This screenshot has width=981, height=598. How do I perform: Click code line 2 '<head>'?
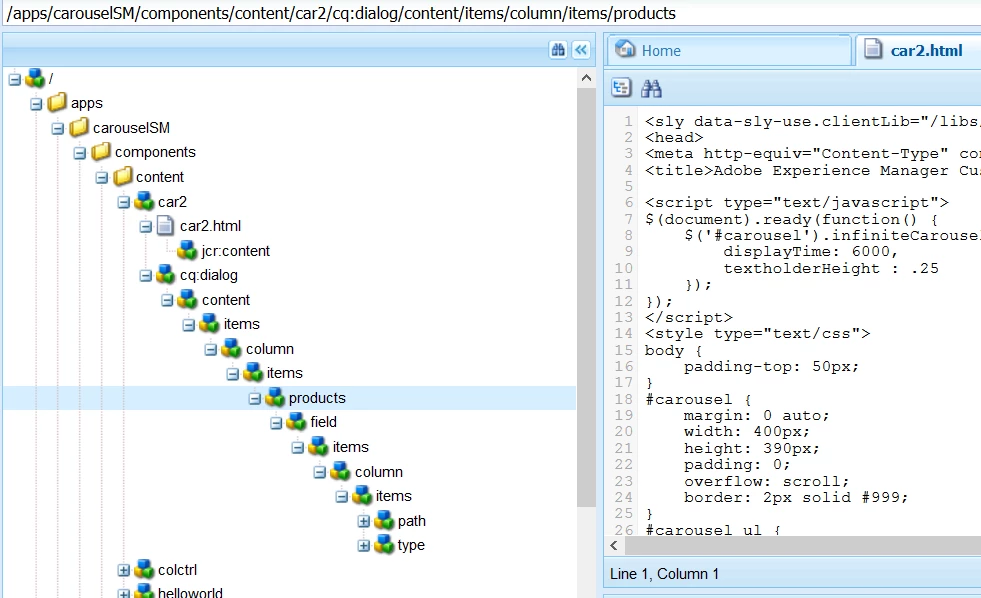pos(674,138)
